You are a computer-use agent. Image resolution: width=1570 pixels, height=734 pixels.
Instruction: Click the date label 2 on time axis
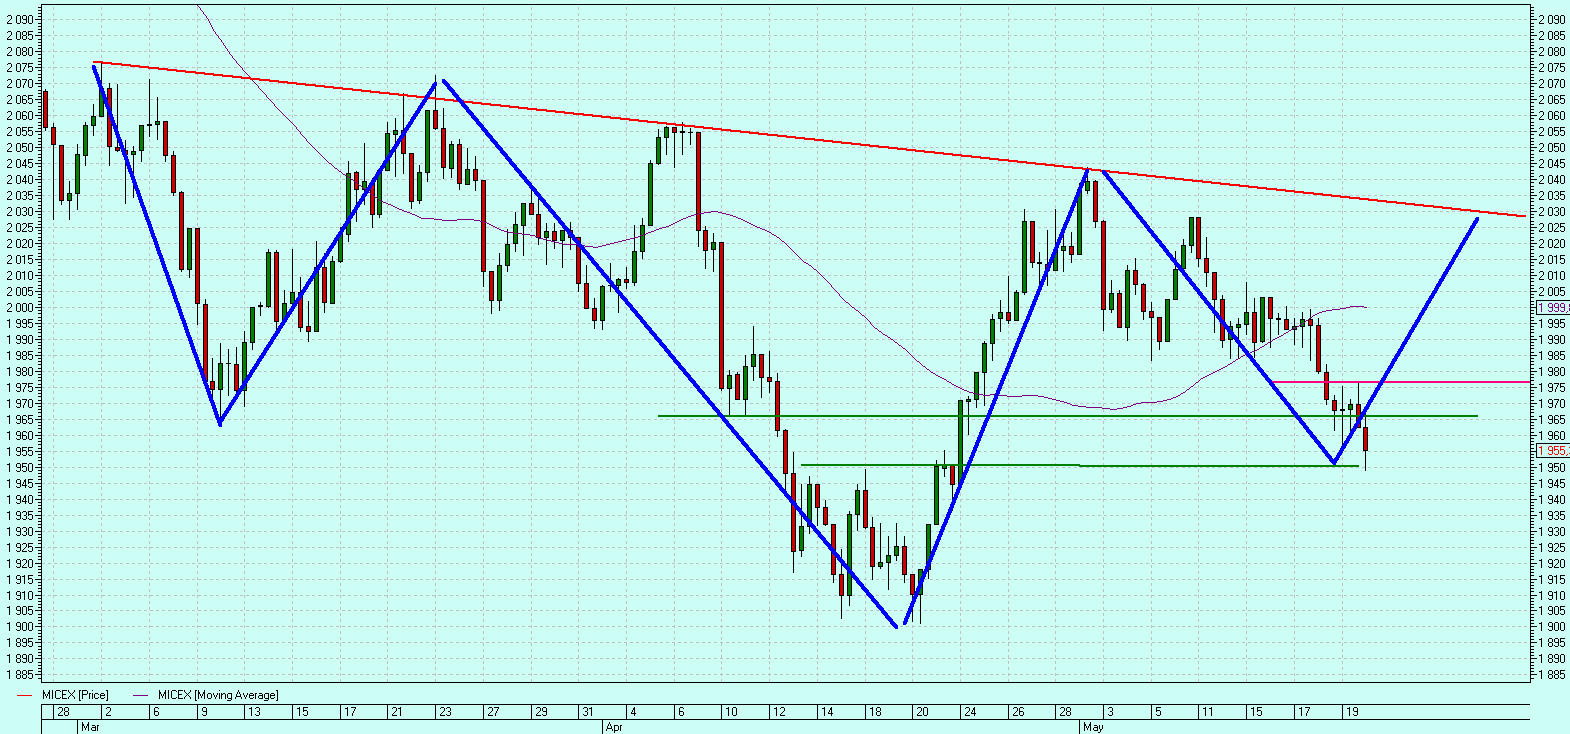(108, 712)
